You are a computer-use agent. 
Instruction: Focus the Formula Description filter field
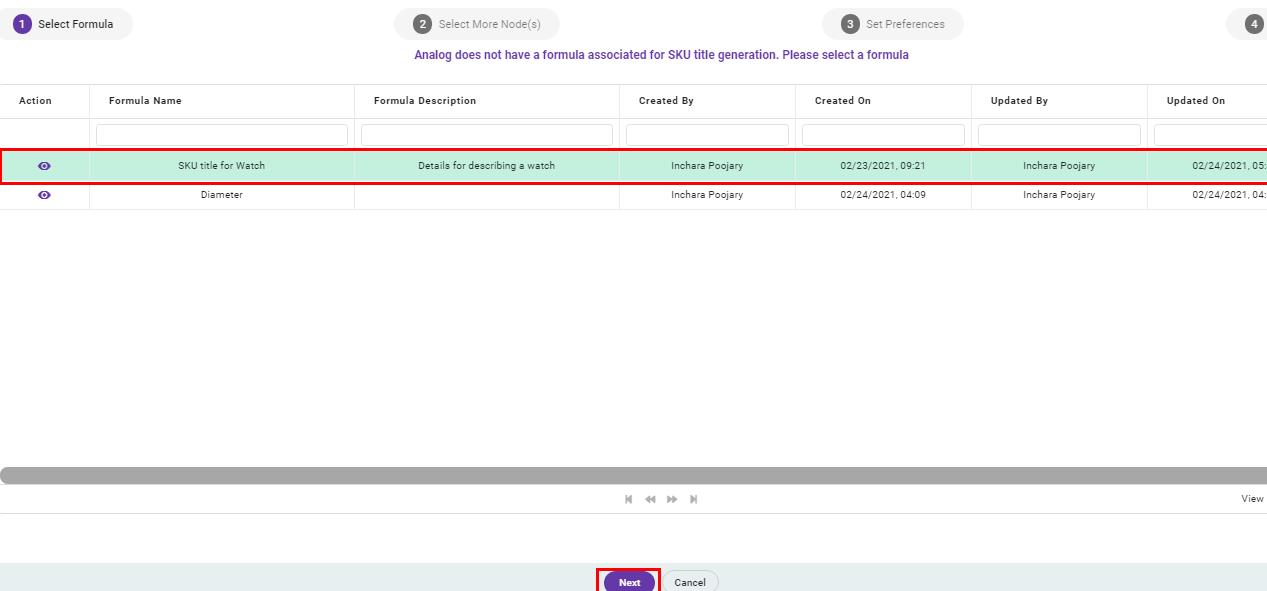[x=487, y=135]
